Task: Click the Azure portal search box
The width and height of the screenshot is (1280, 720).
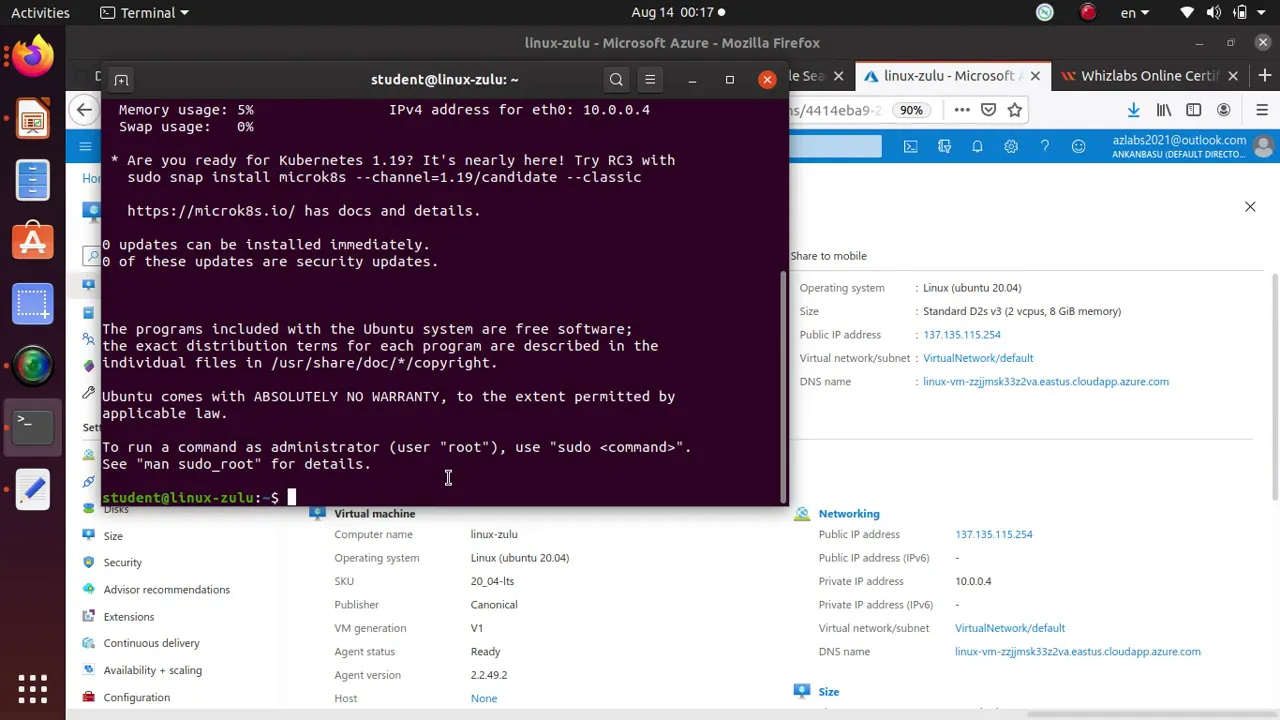Action: [835, 147]
